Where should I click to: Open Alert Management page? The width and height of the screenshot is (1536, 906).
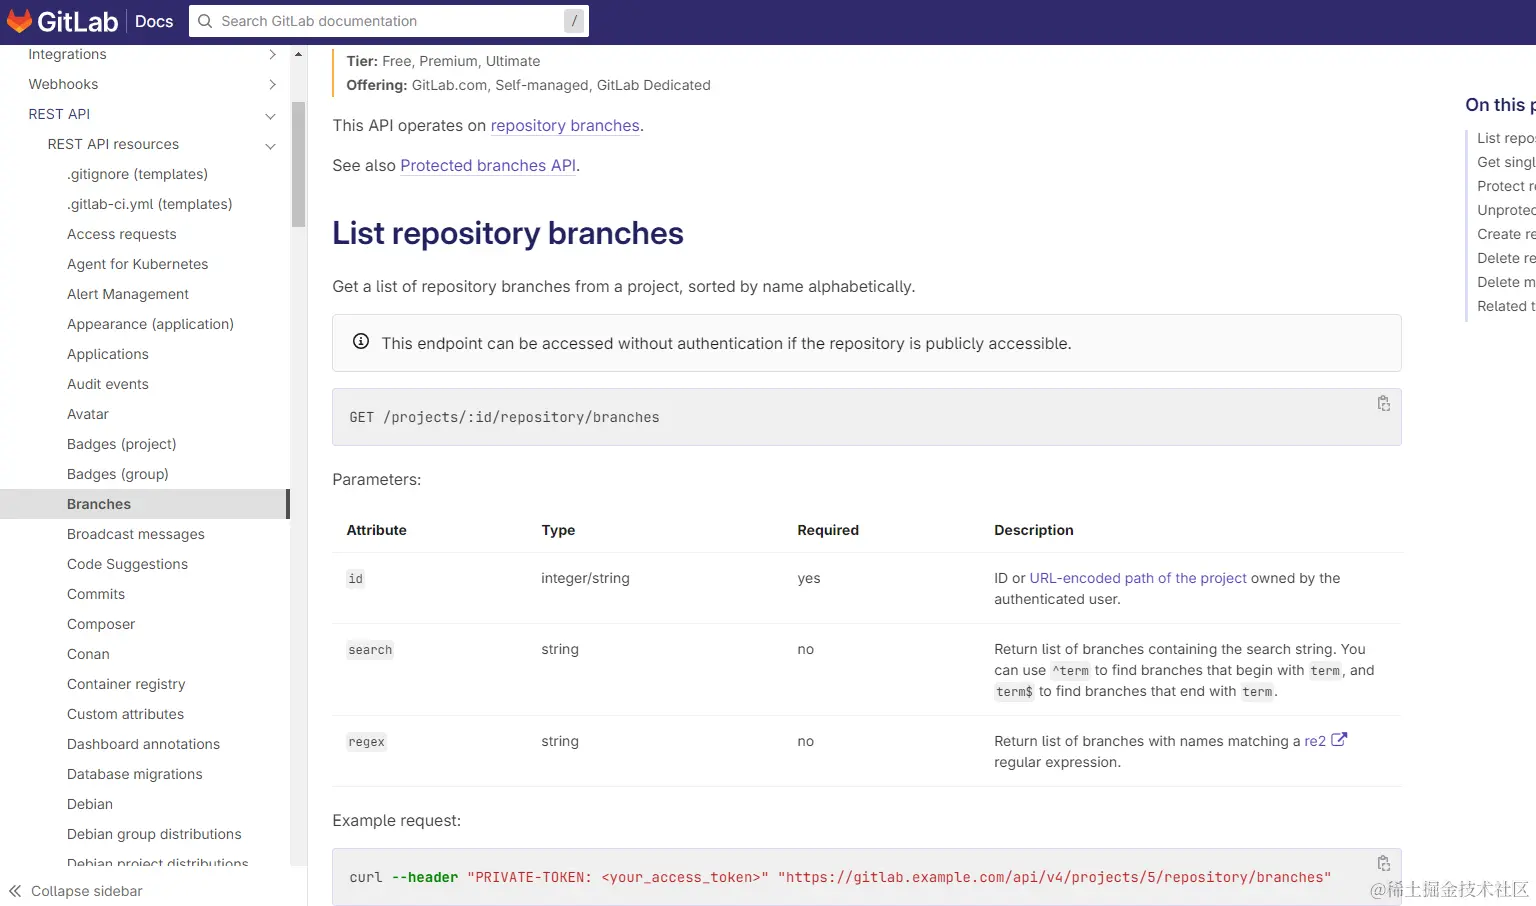click(127, 294)
